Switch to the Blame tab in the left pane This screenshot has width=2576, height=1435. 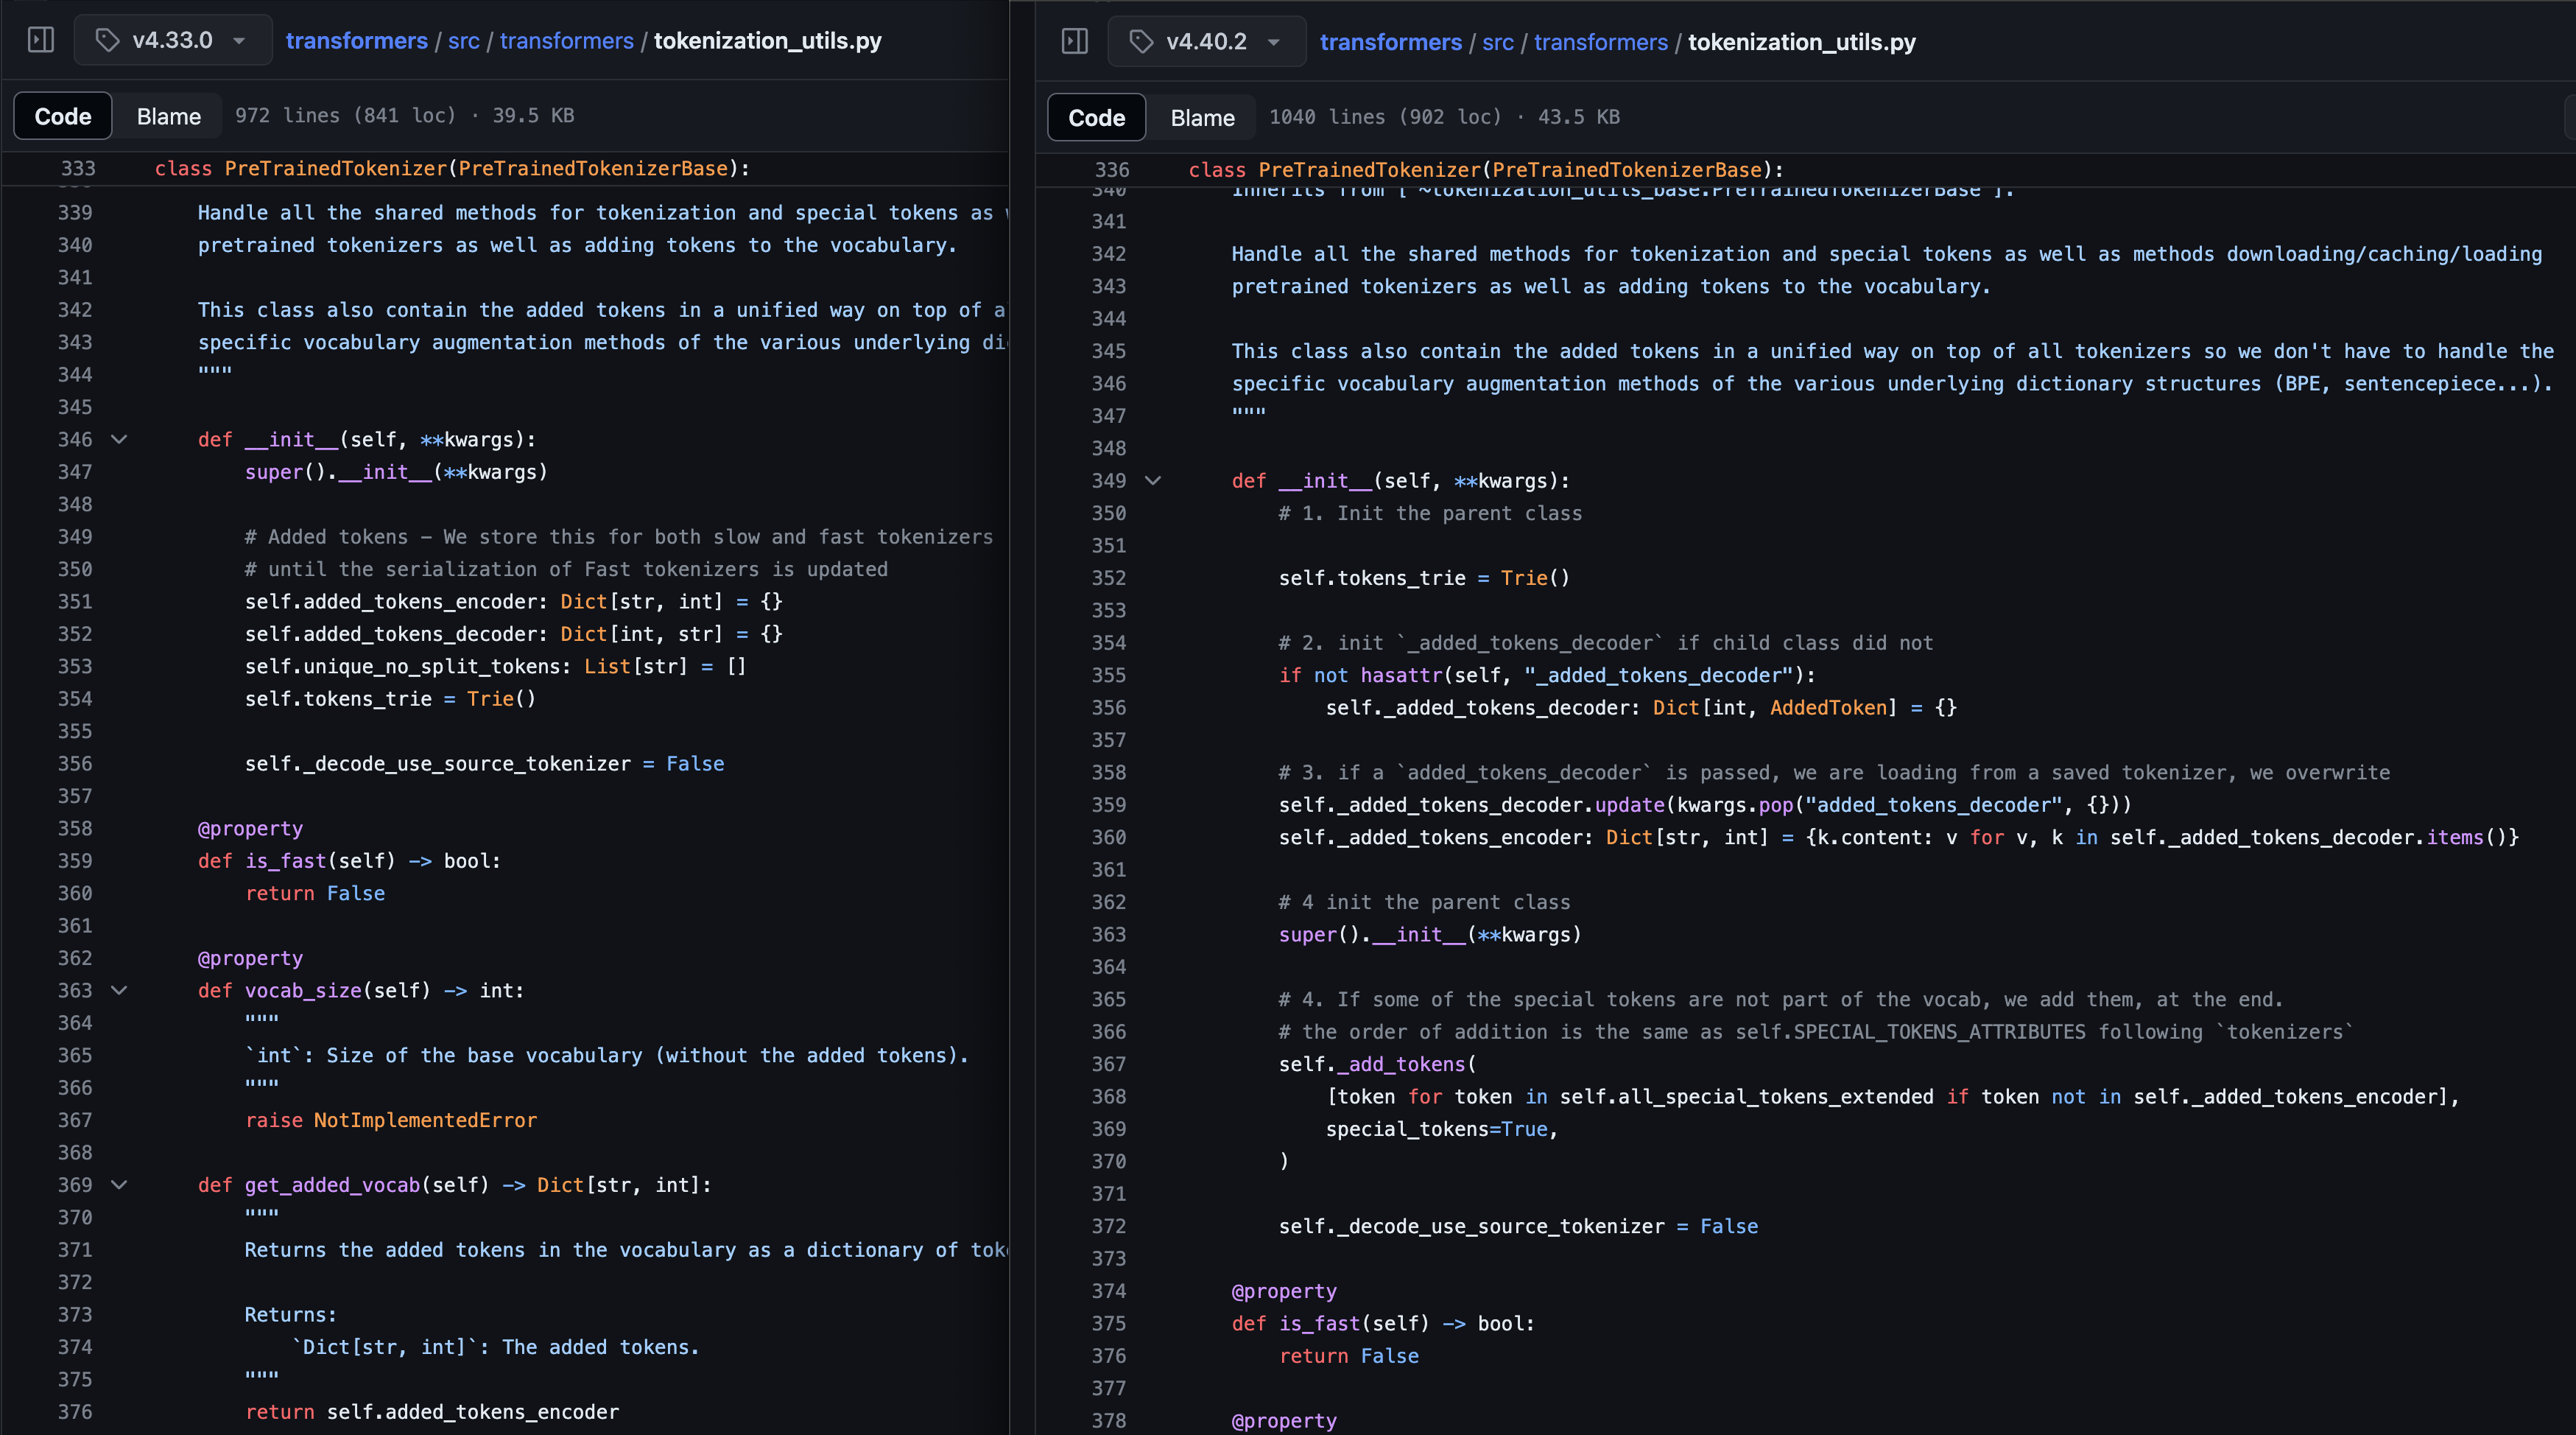point(168,115)
